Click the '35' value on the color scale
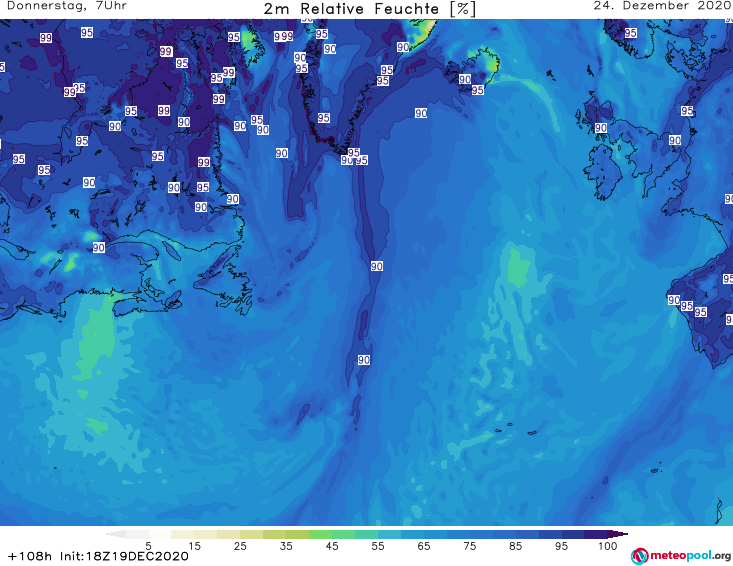The image size is (733, 566). 286,546
